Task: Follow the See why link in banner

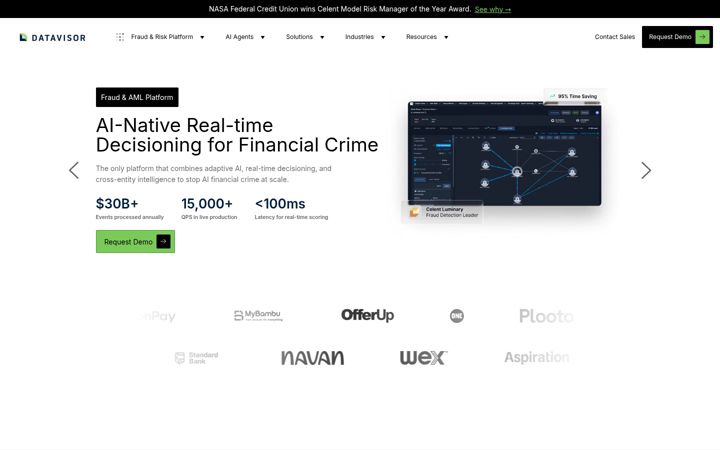Action: pos(493,9)
